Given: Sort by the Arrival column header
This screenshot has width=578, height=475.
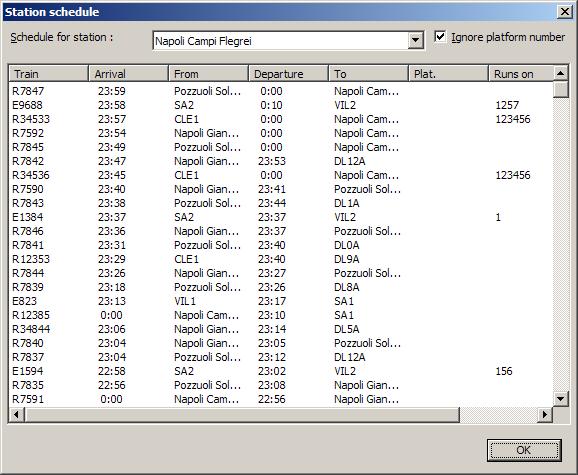Looking at the screenshot, I should pos(128,74).
